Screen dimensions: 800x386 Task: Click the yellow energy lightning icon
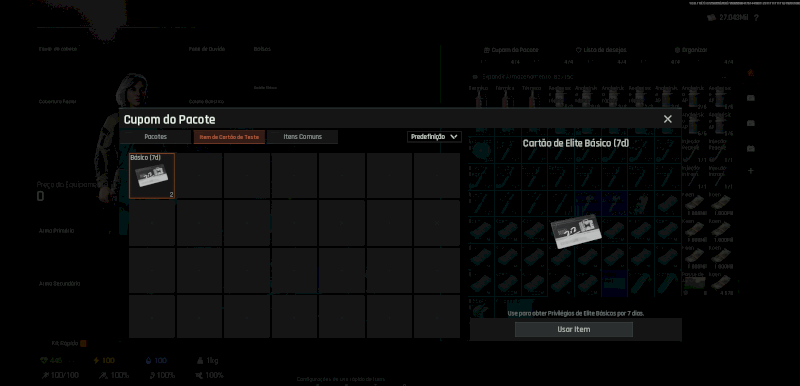pyautogui.click(x=96, y=361)
